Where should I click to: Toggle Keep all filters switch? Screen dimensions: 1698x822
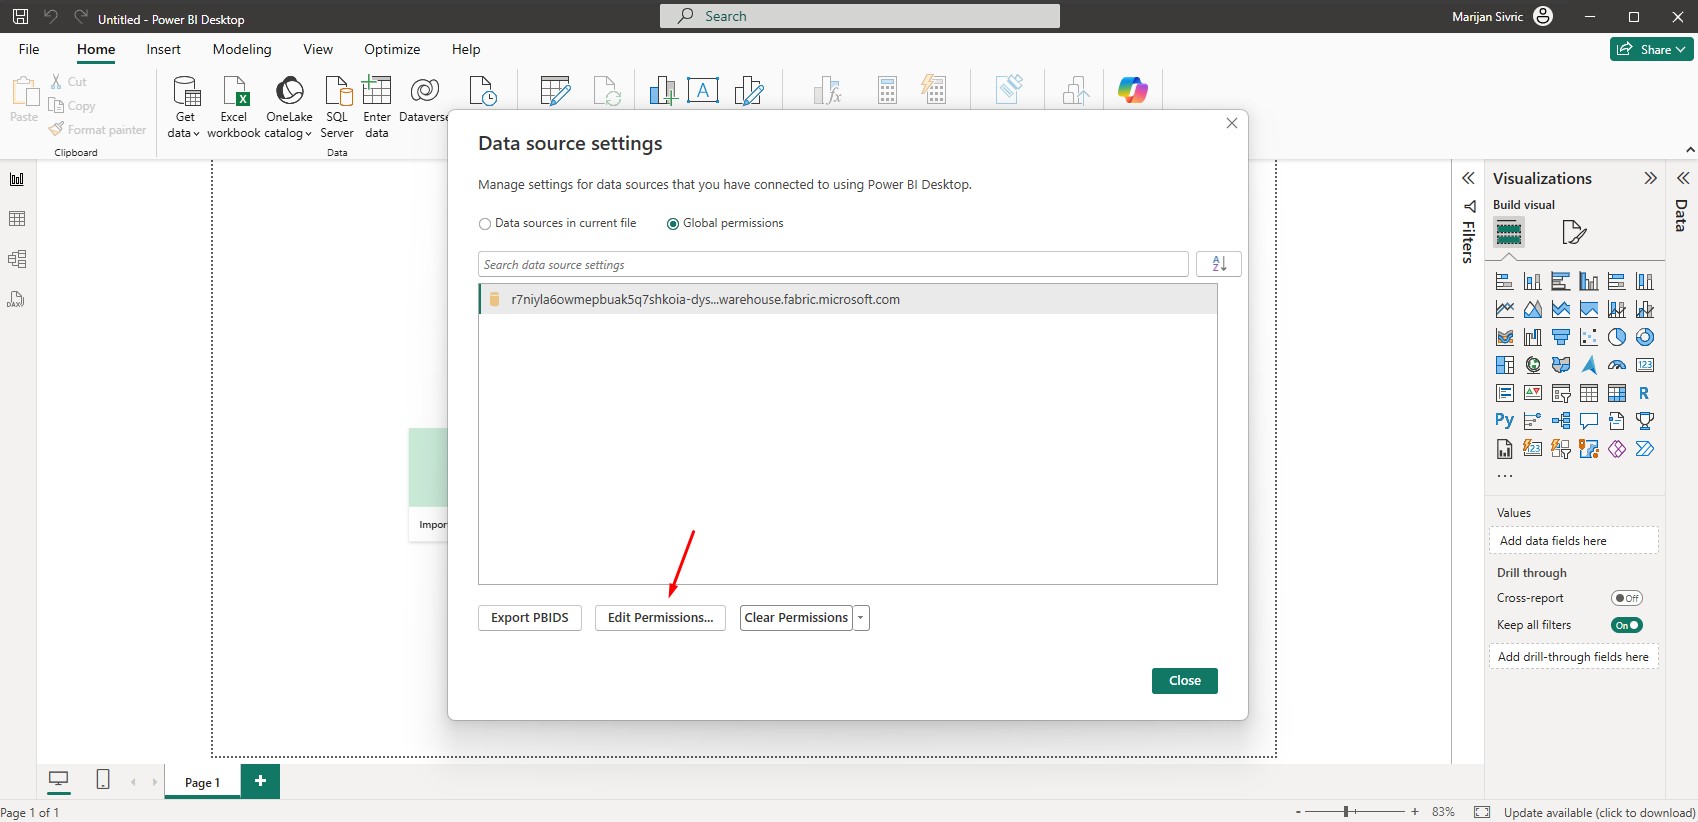[x=1627, y=625]
